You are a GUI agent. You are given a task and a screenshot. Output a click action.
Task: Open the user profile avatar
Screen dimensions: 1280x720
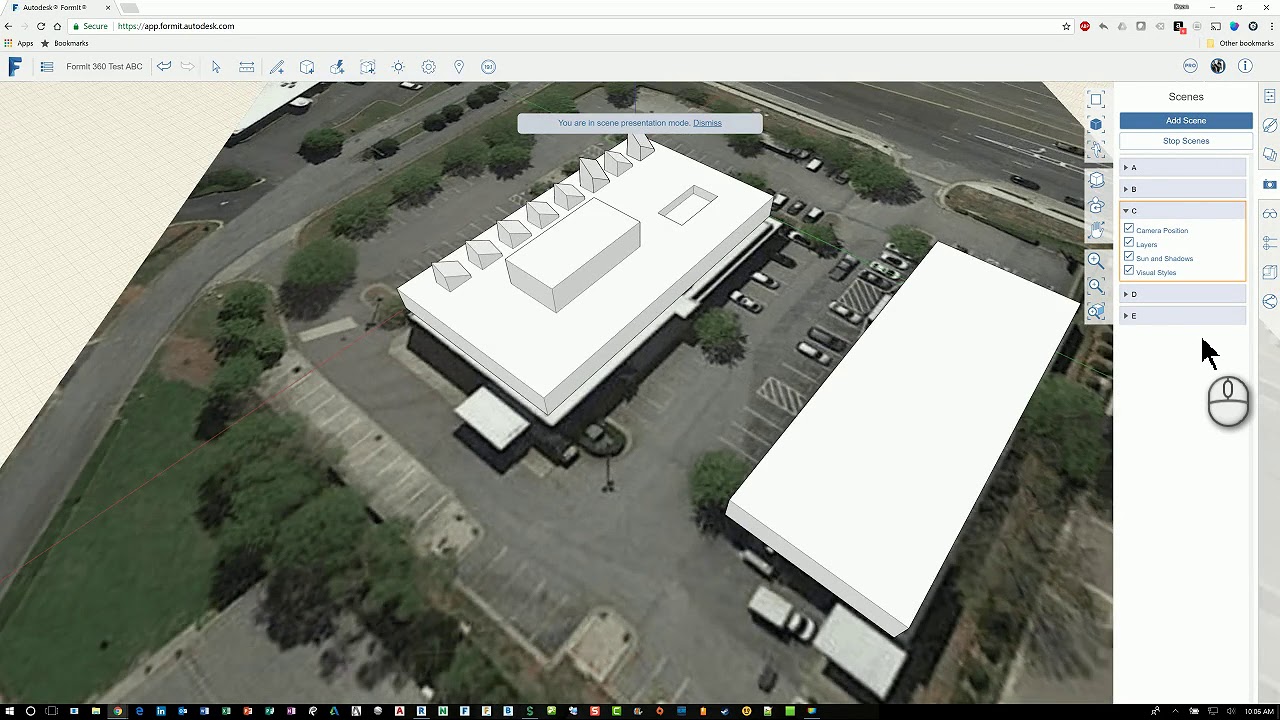coord(1217,66)
